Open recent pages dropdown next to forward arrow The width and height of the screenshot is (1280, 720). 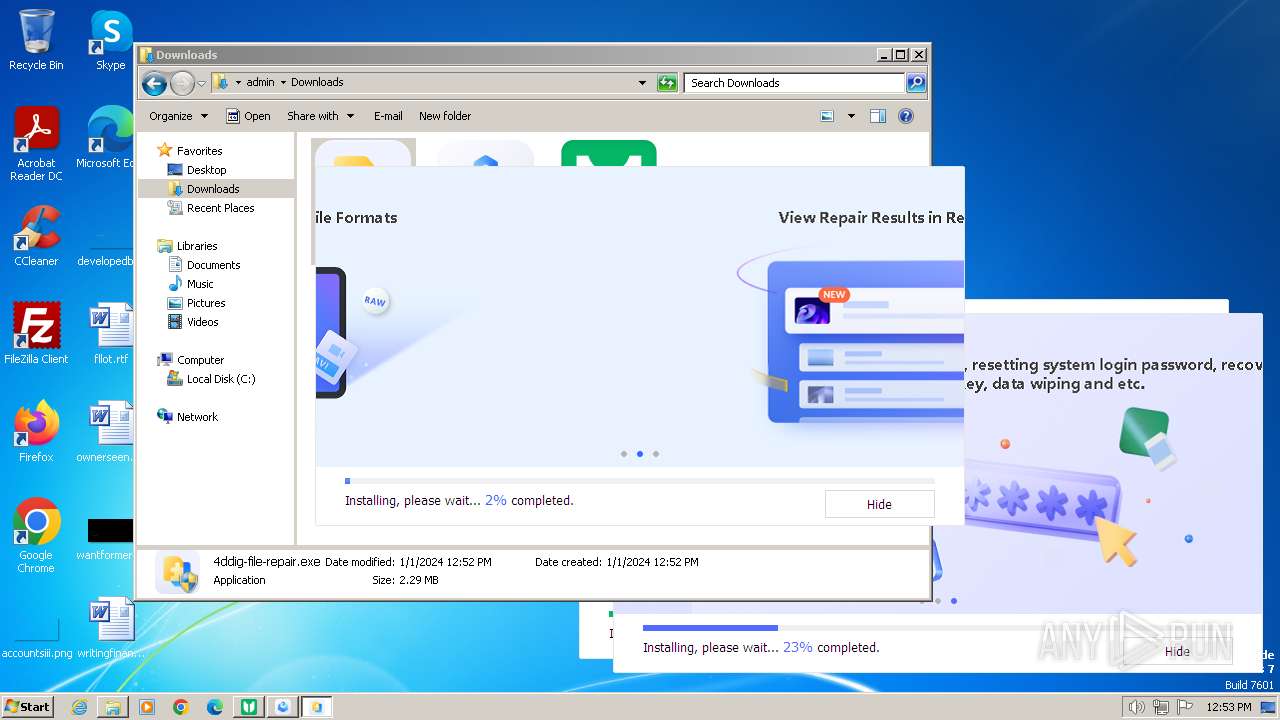202,83
